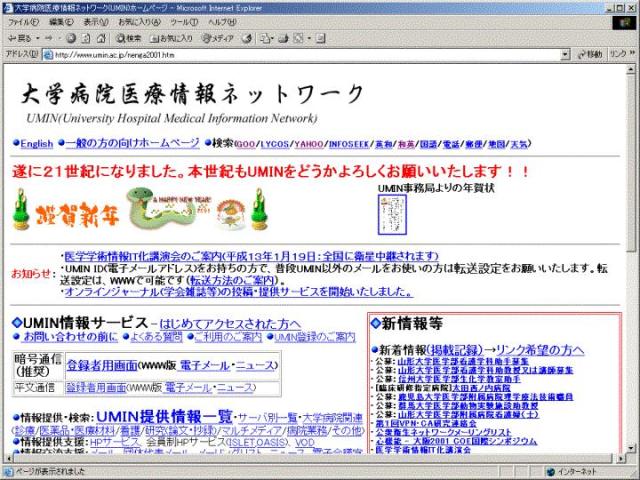Click the page's vertical scrollbar down arrow
The width and height of the screenshot is (640, 480).
tap(631, 456)
